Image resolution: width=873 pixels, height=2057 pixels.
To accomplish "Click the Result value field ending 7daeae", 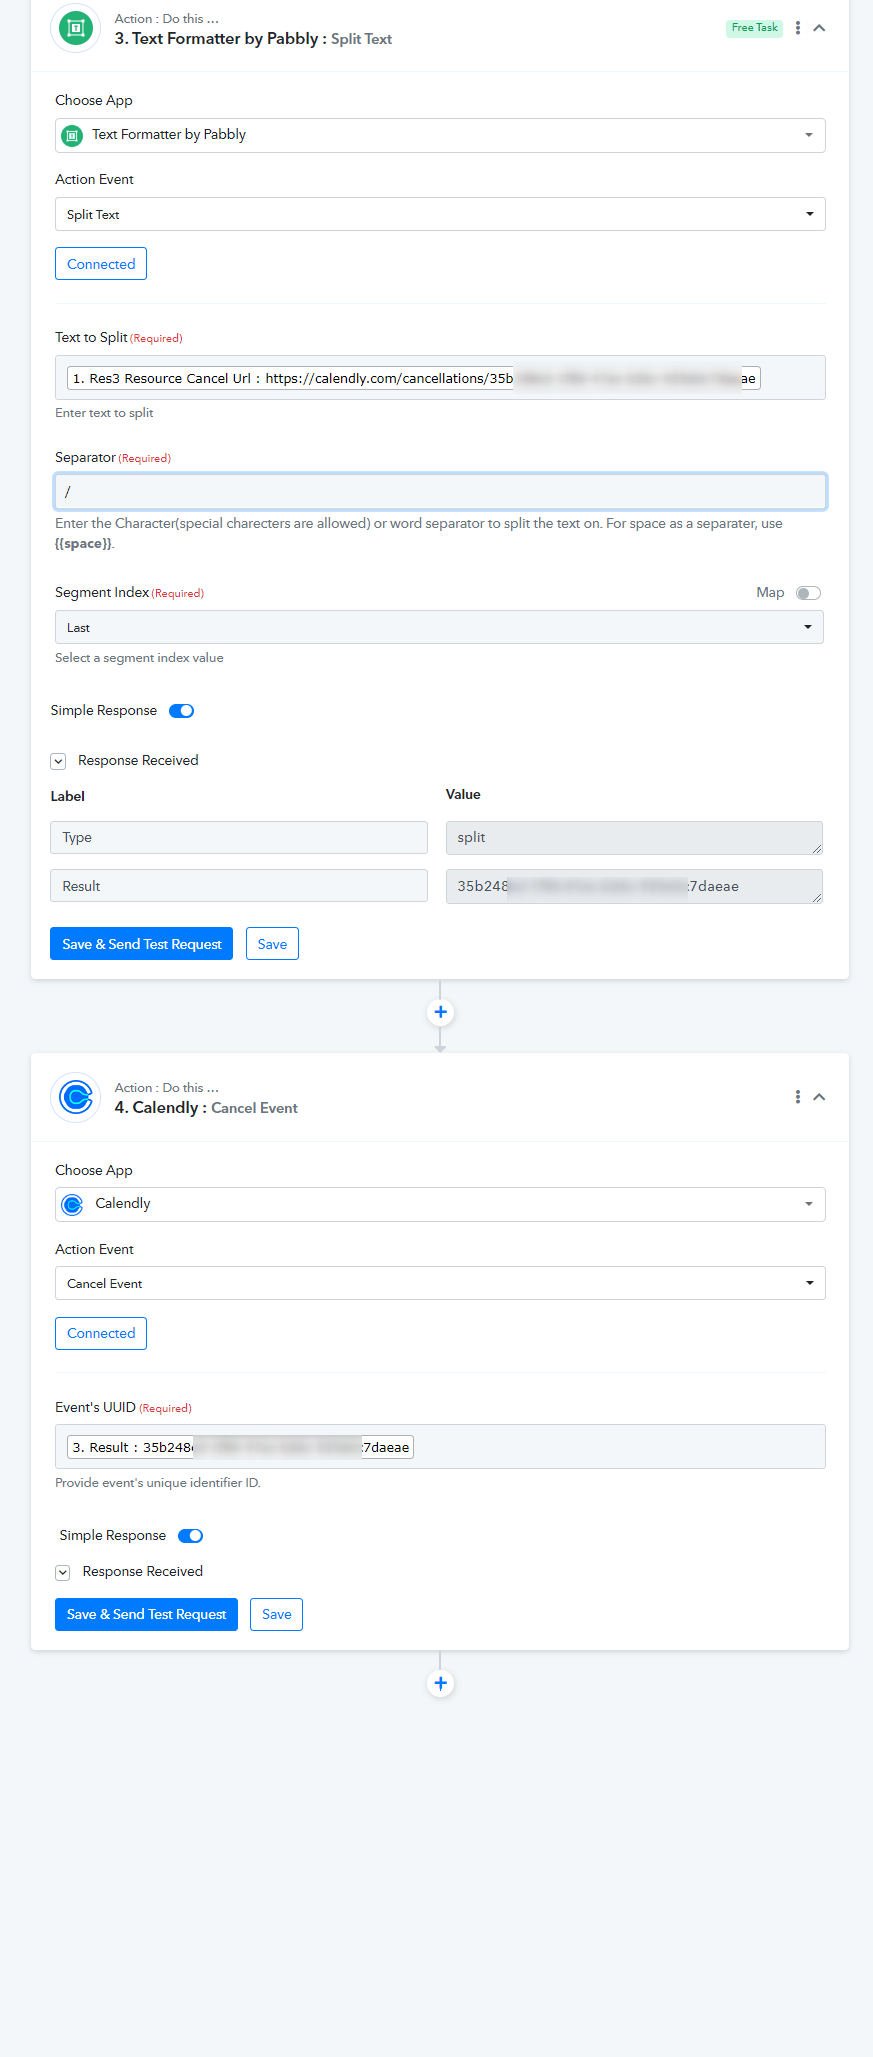I will point(634,886).
